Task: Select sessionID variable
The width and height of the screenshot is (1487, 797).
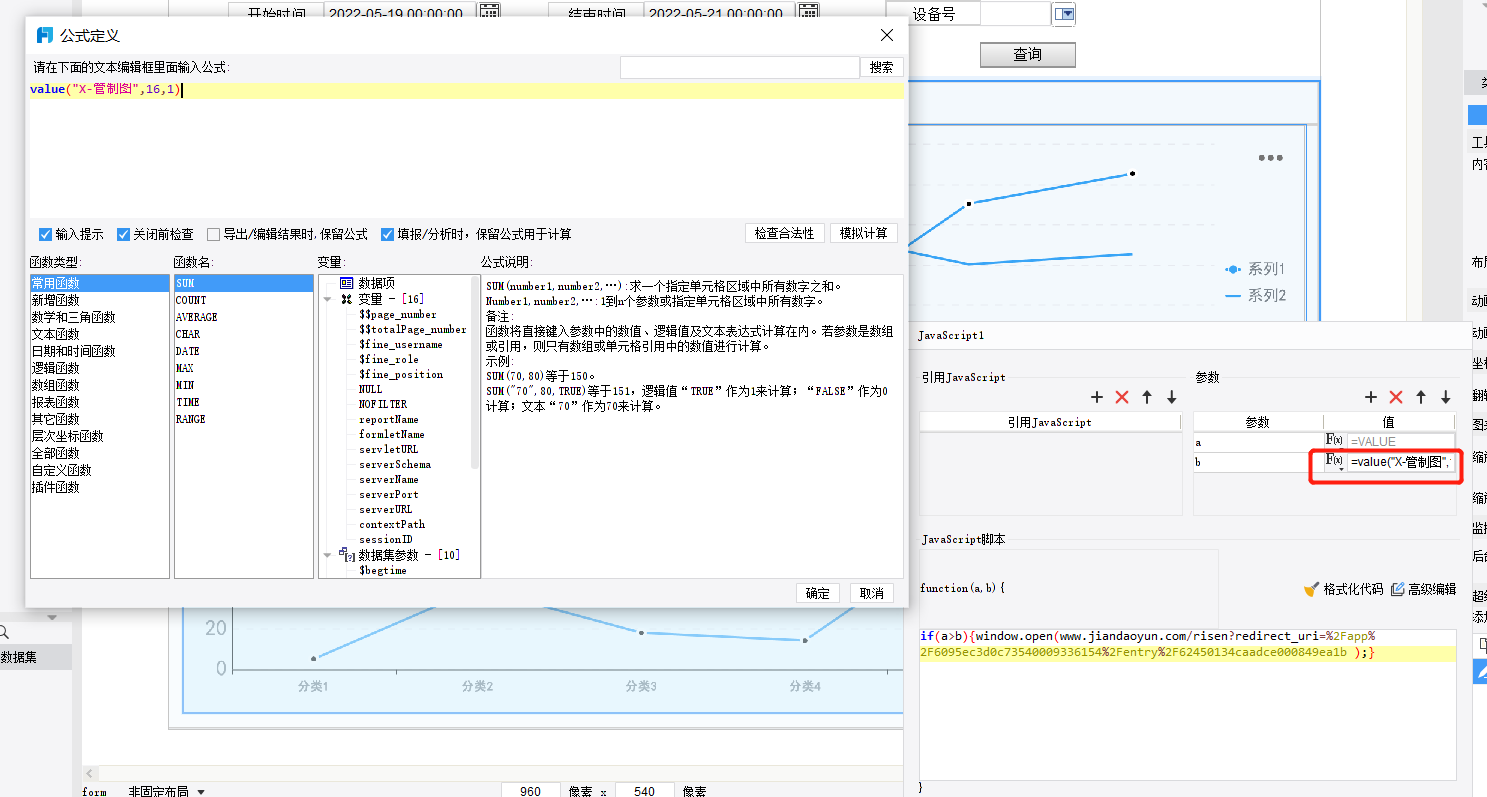Action: pos(385,539)
